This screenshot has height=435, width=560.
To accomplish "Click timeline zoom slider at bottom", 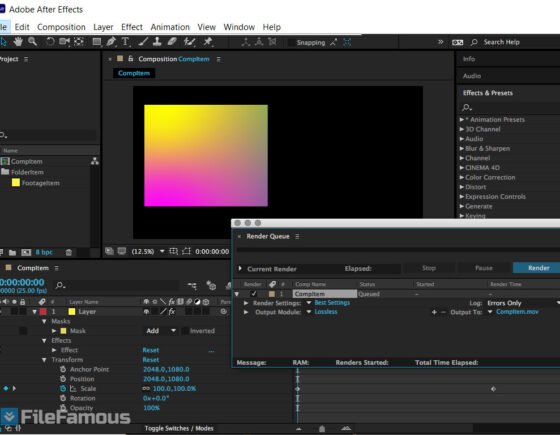I will click(x=322, y=429).
